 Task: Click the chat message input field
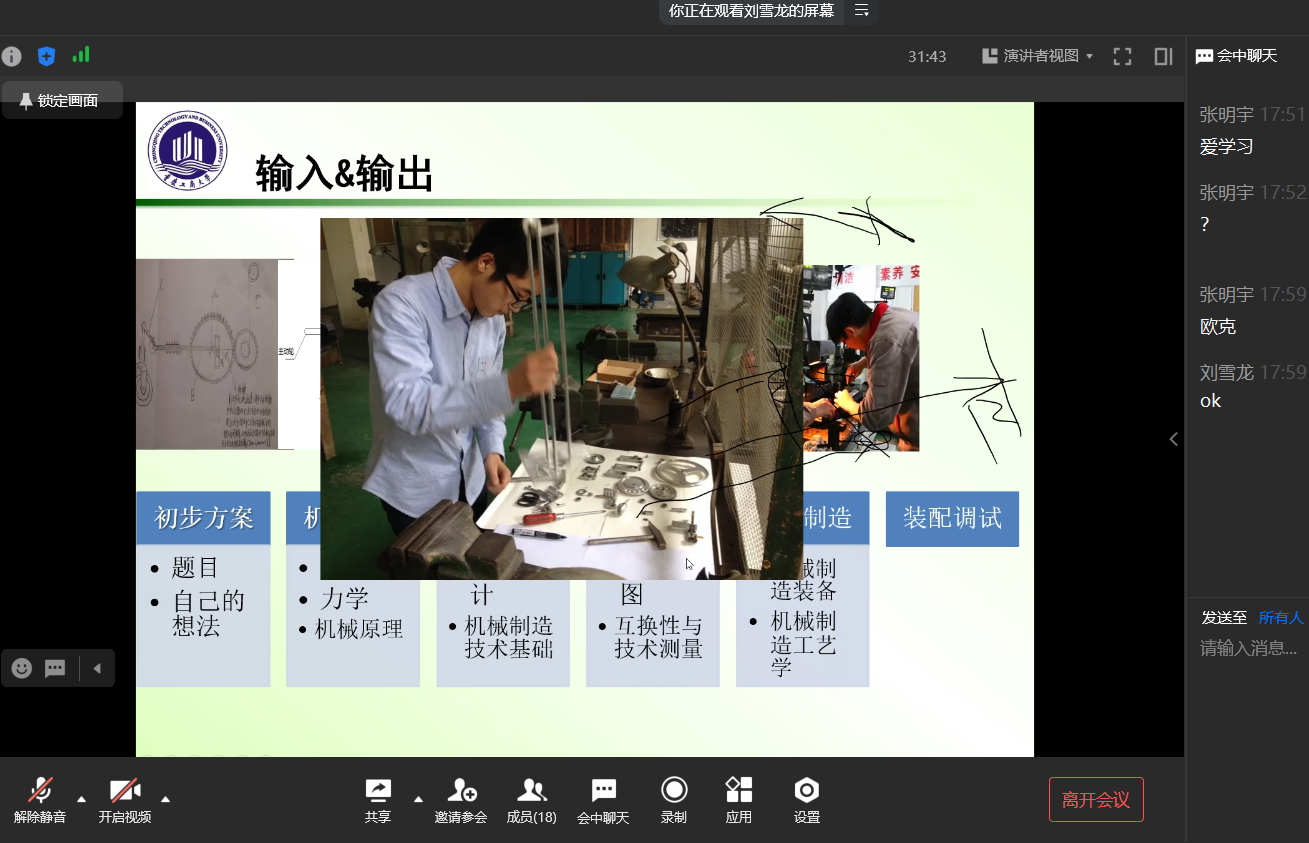[1248, 649]
